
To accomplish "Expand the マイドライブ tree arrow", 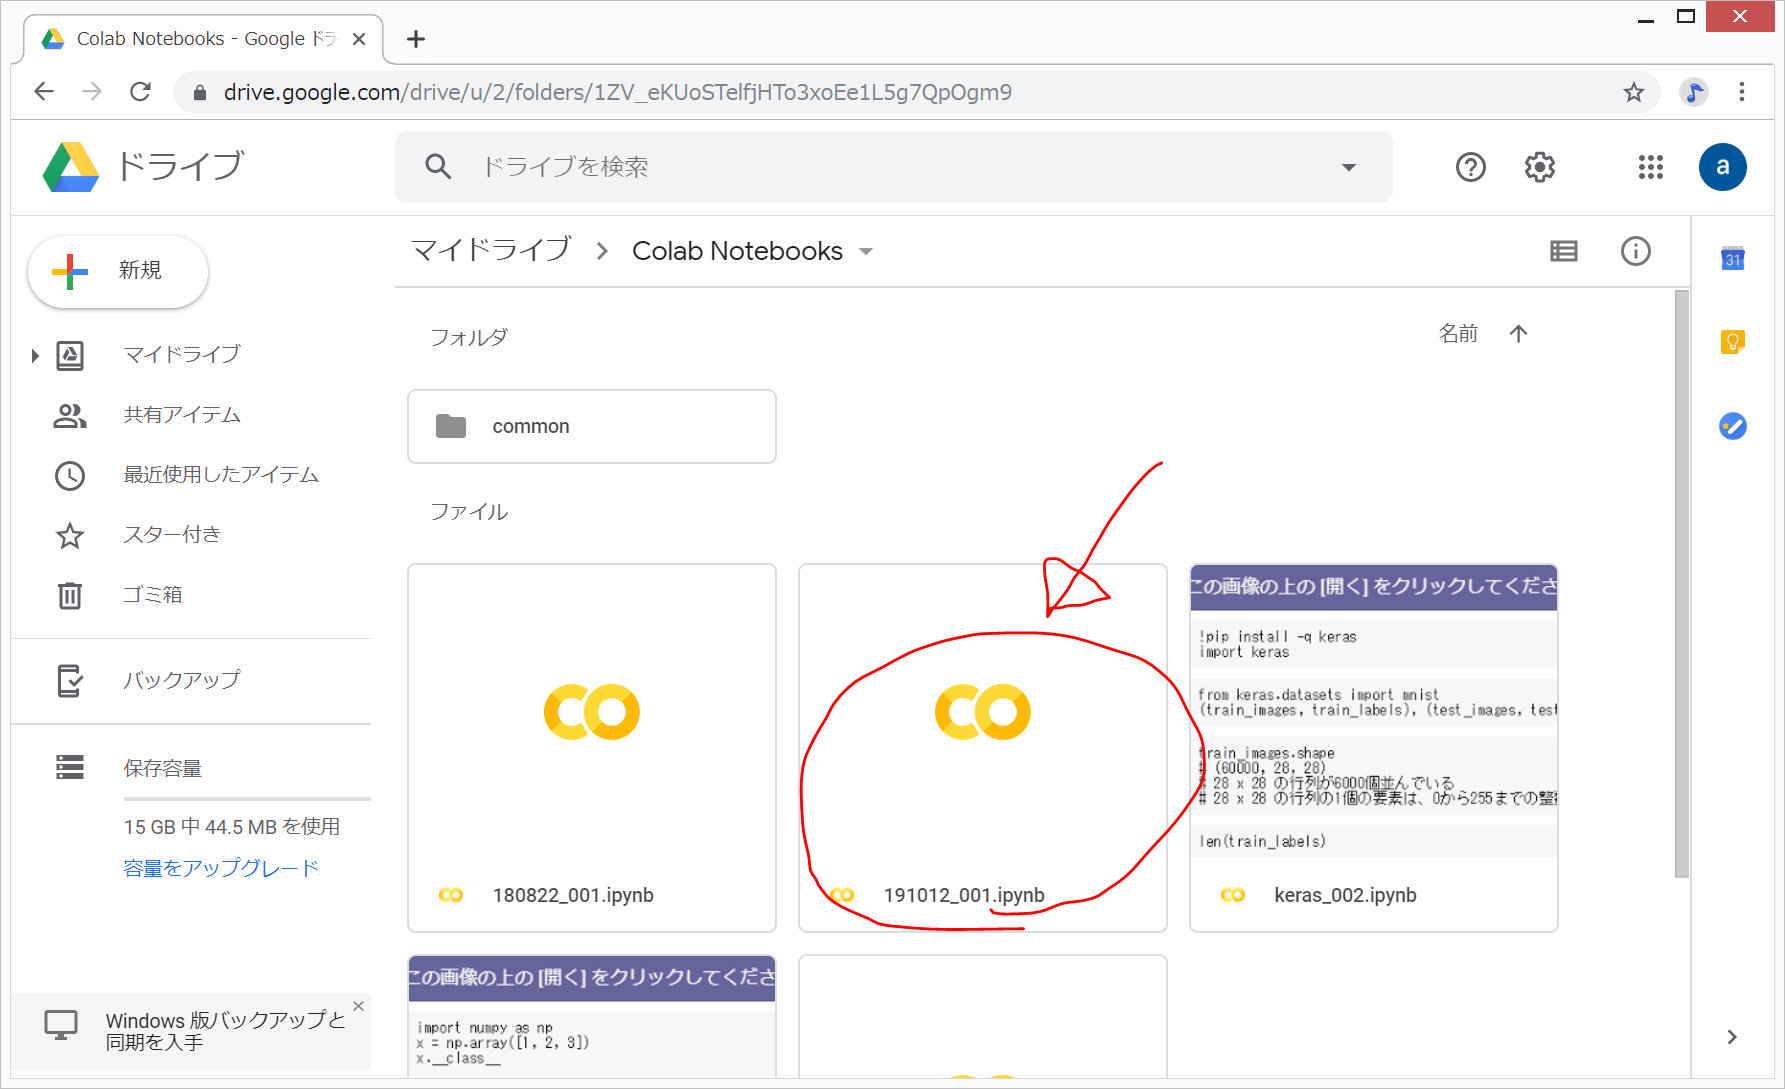I will [35, 355].
